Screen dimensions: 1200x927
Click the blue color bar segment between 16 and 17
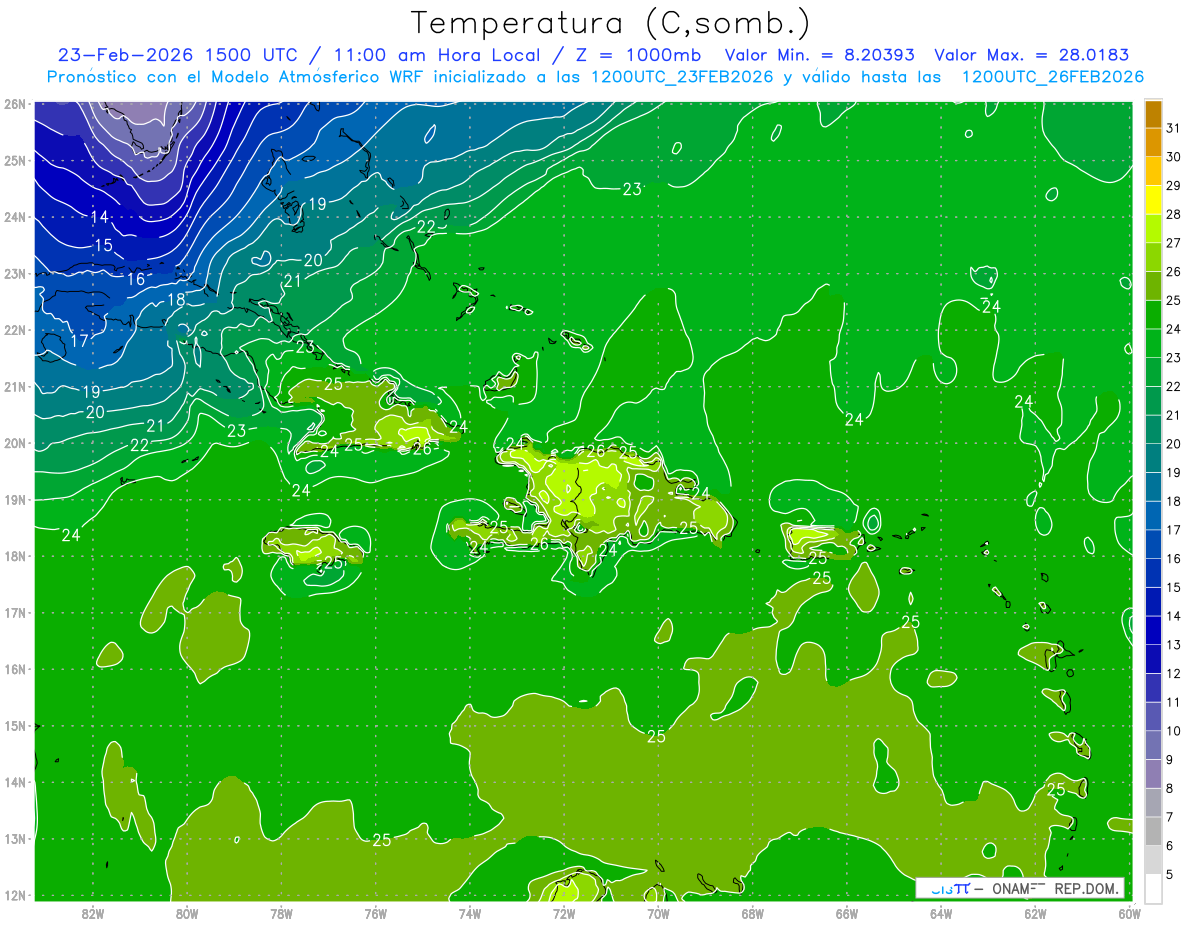pos(1154,544)
